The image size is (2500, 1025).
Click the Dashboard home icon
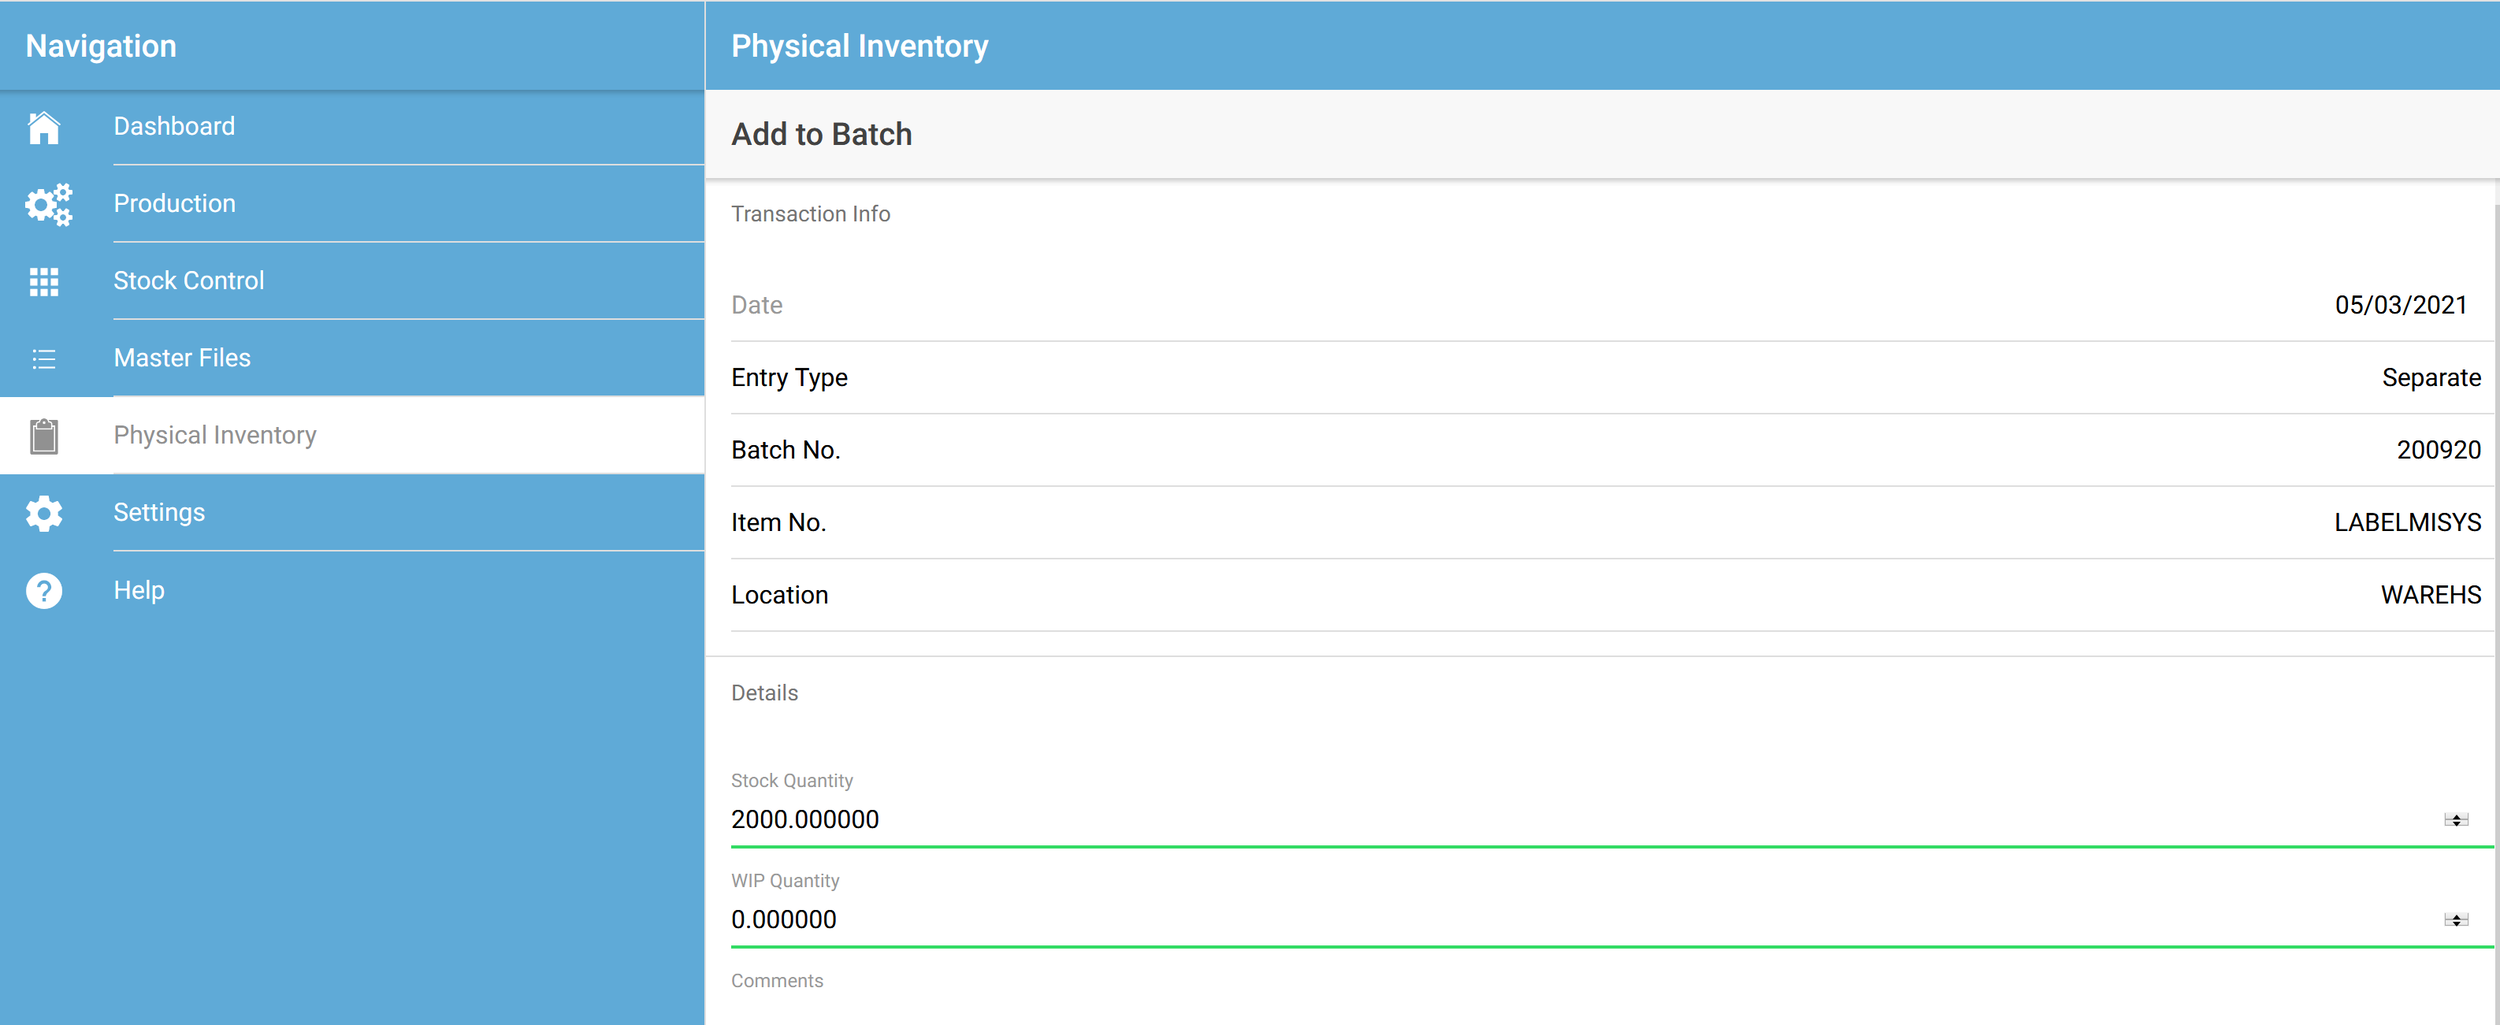(x=44, y=128)
